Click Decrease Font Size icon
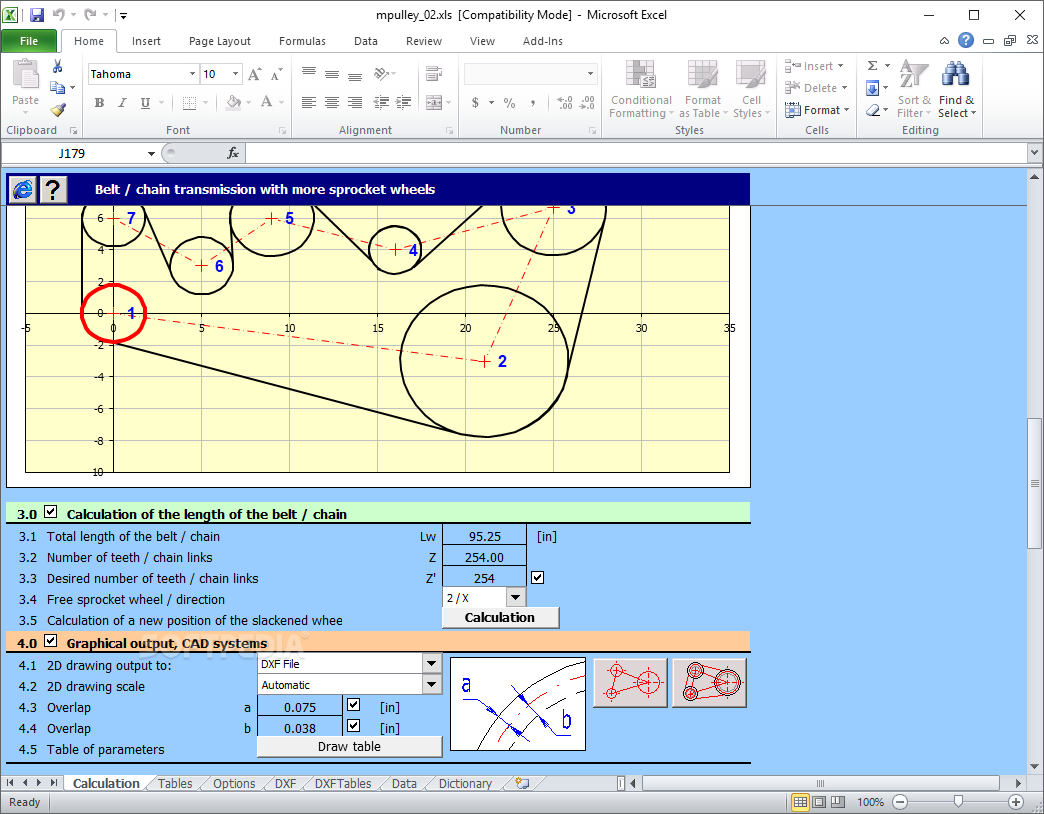Screen dimensions: 1044x814 [277, 75]
